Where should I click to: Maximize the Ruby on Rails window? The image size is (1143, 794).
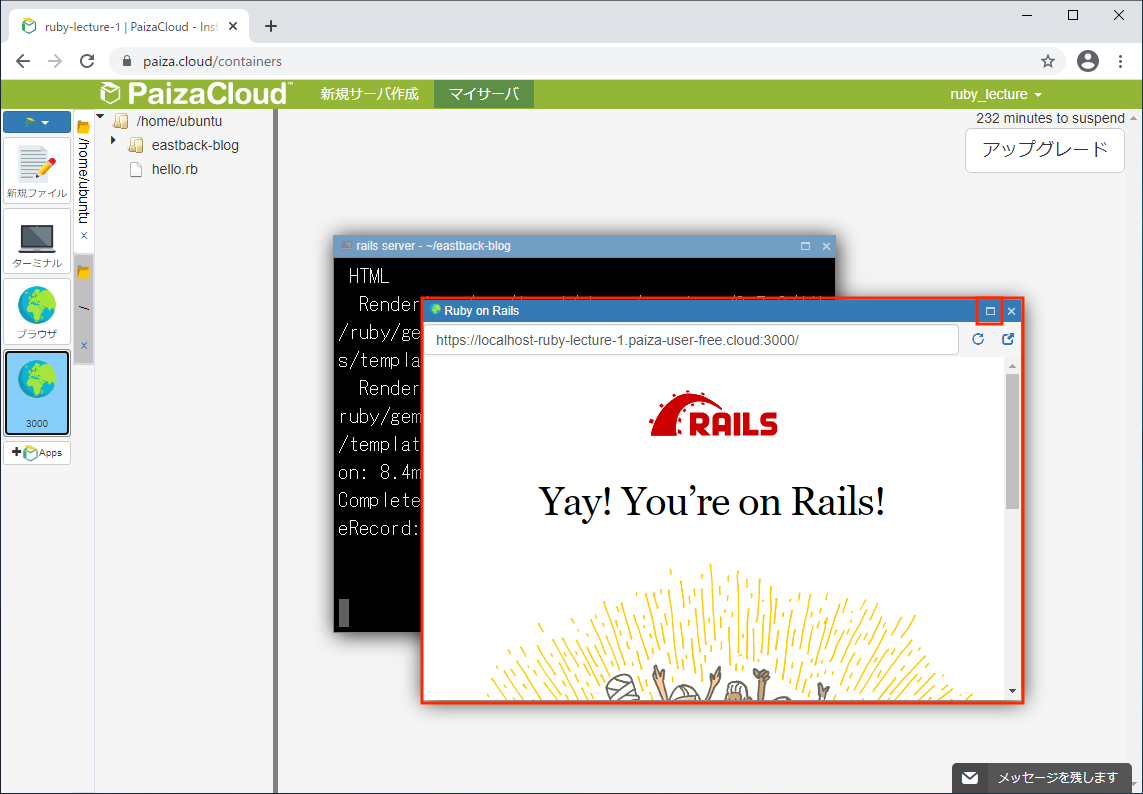pos(990,311)
